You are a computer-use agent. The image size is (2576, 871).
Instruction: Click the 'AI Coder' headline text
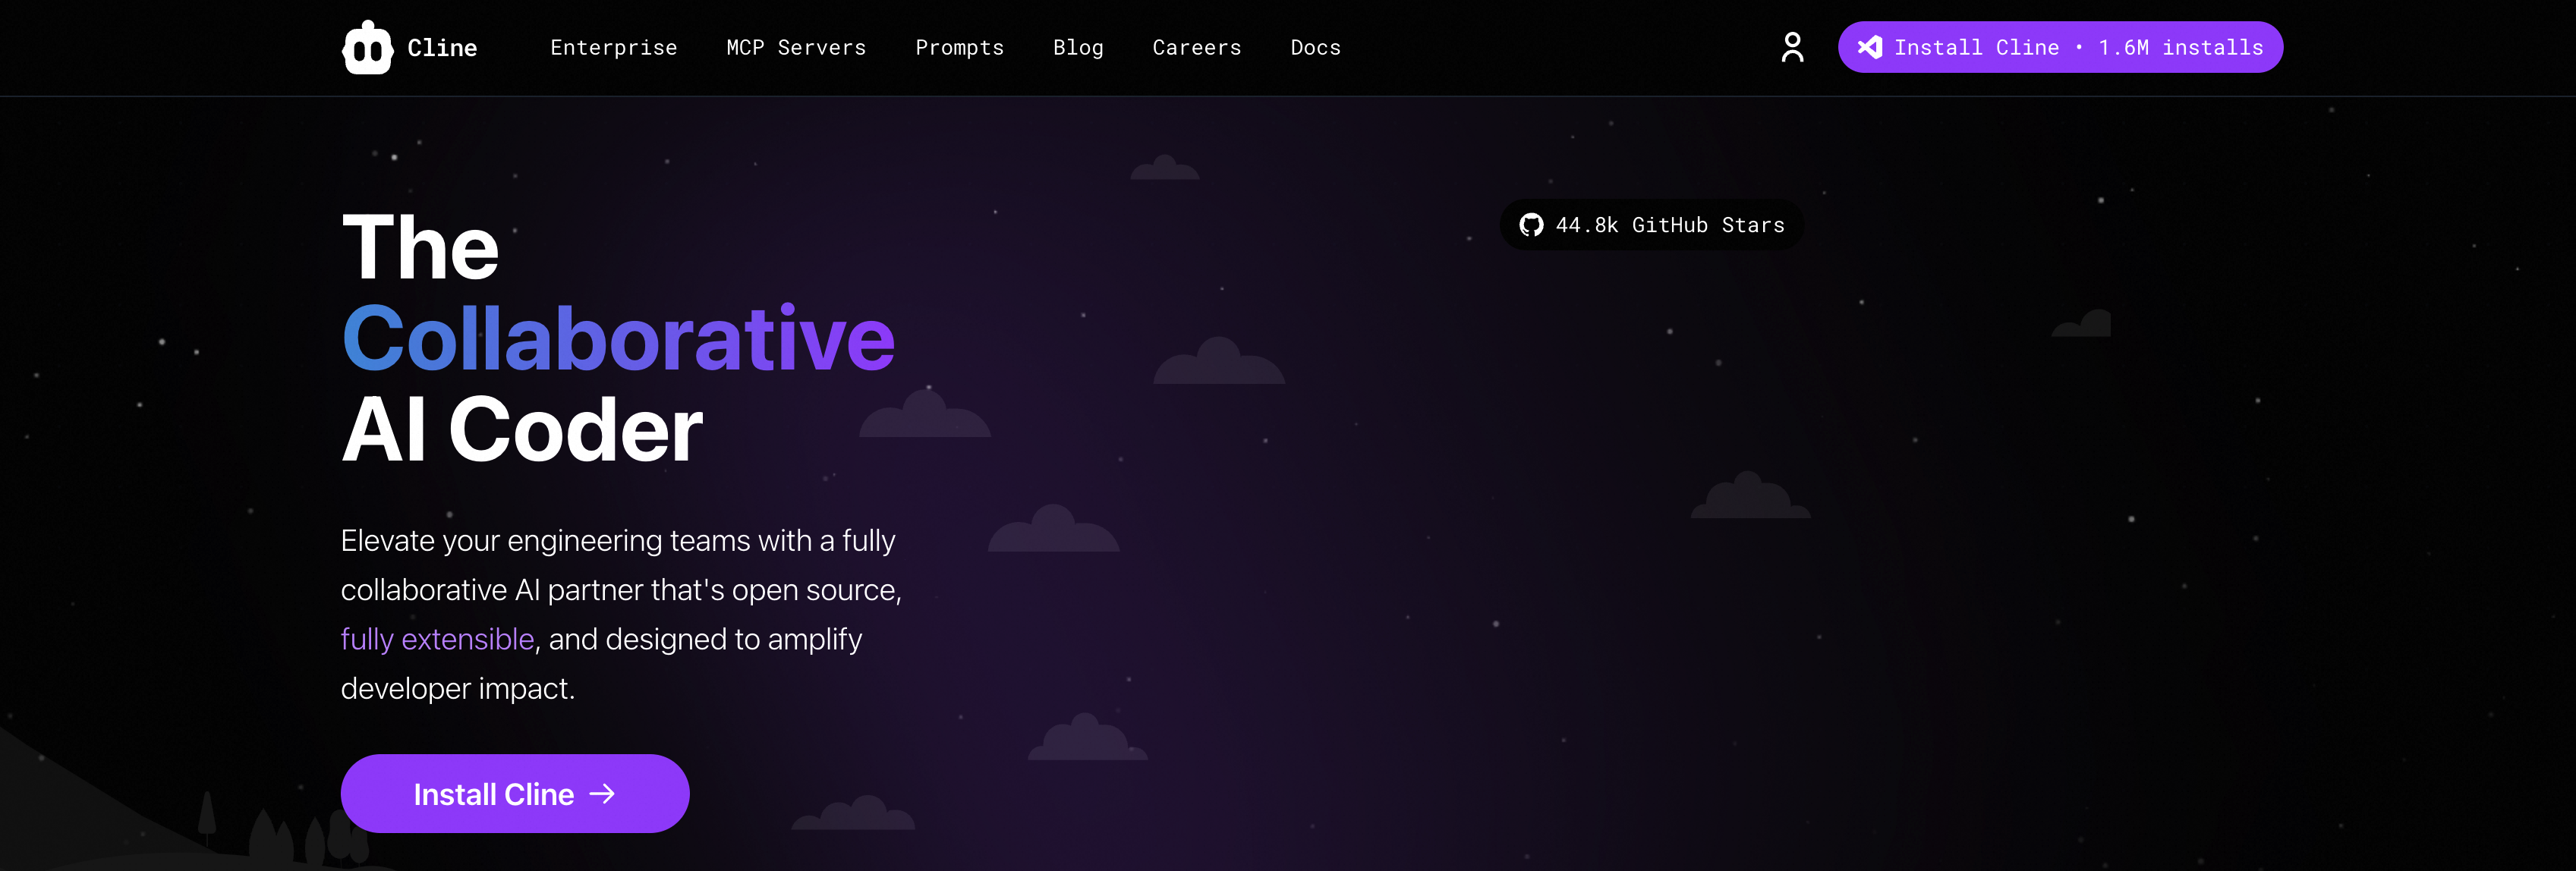[522, 429]
